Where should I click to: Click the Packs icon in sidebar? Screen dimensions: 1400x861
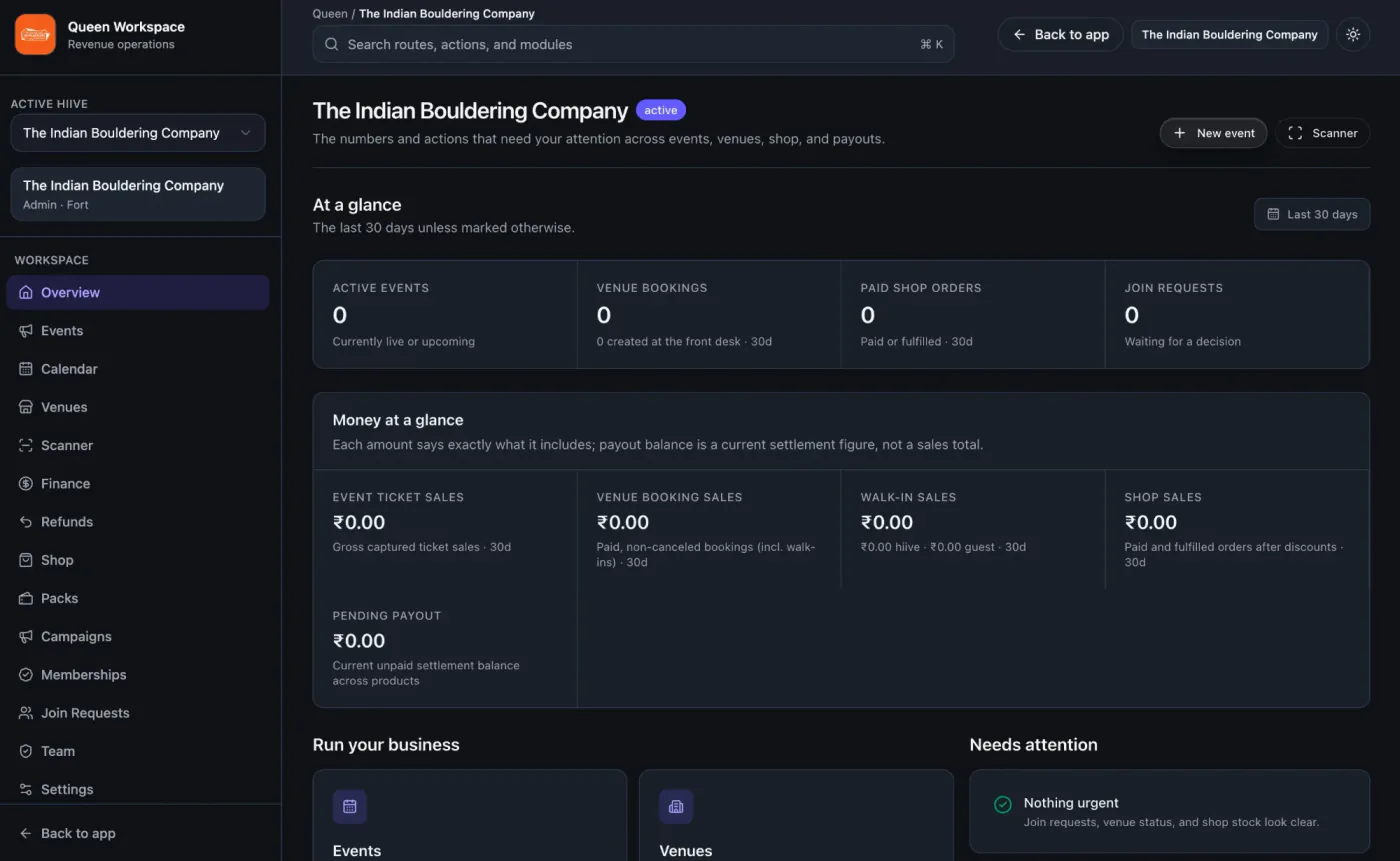tap(26, 598)
